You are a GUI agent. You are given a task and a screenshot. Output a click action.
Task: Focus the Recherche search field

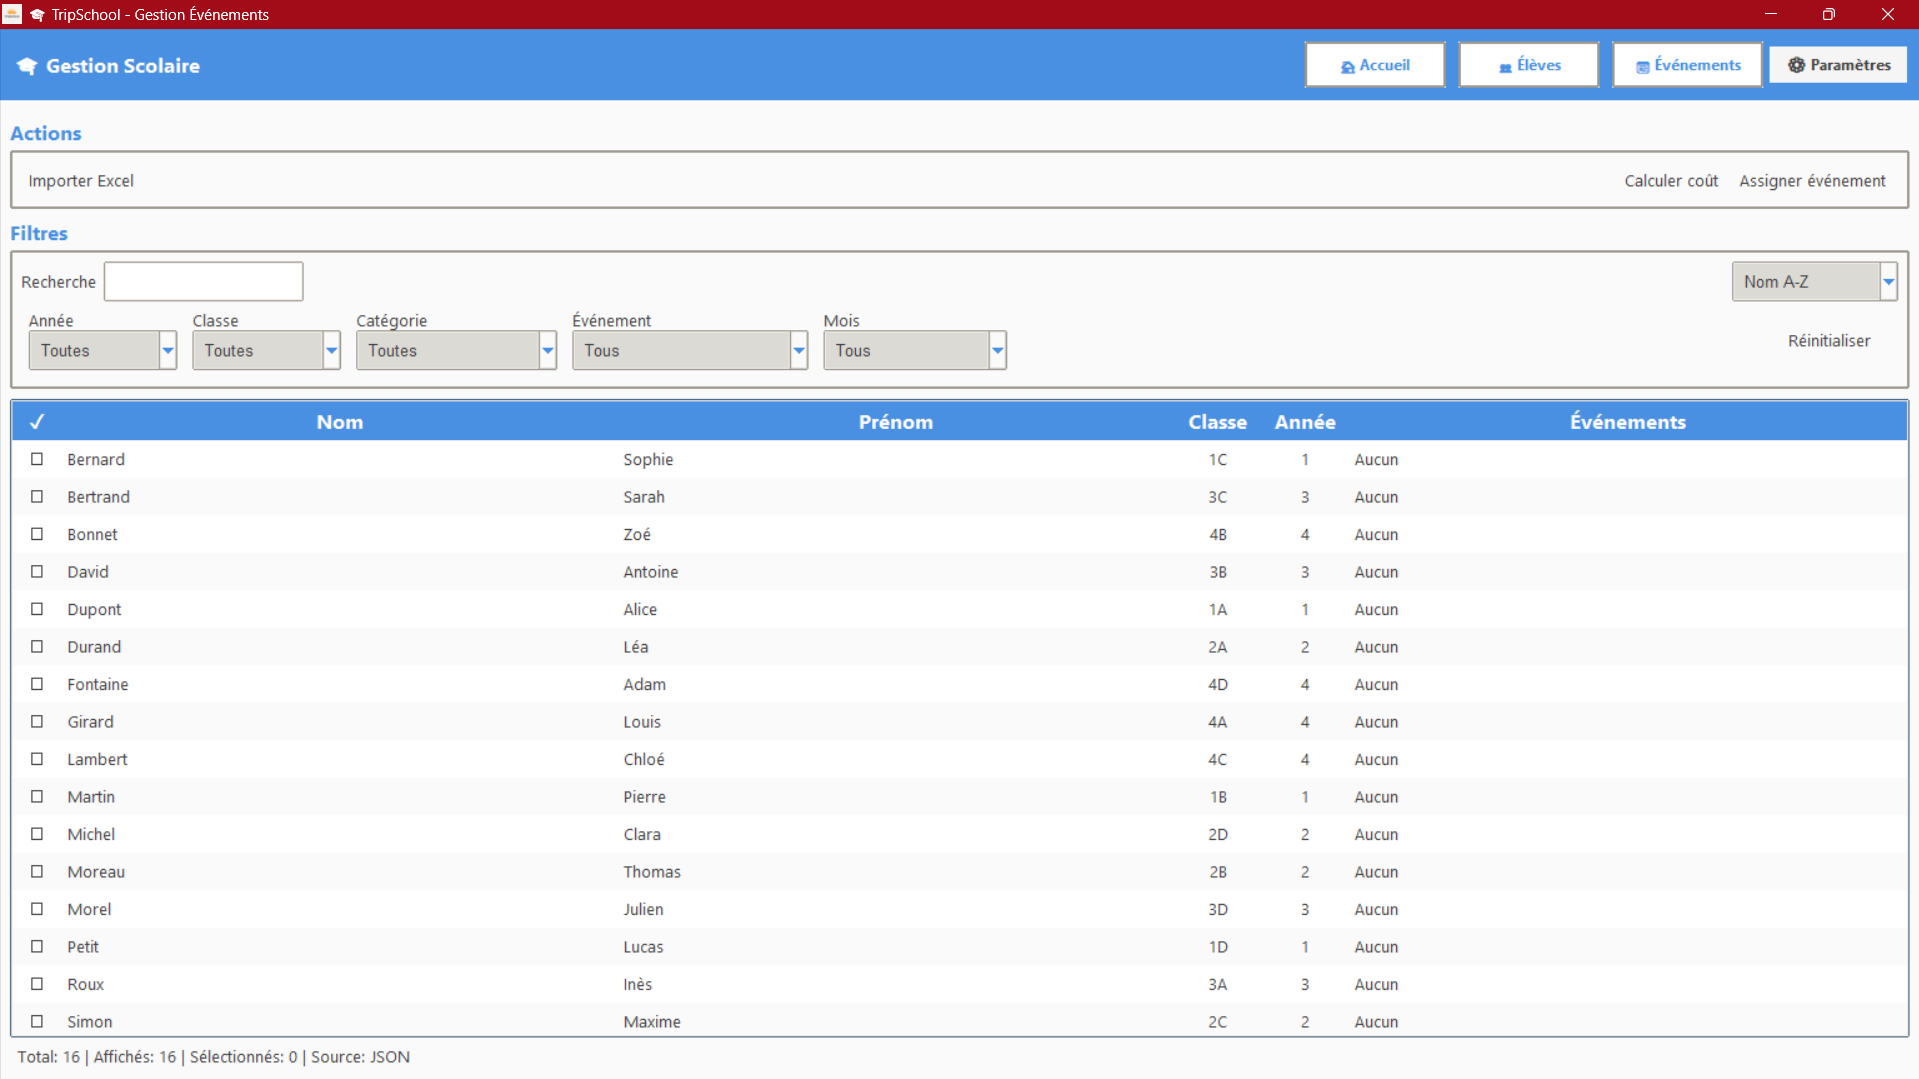(204, 282)
